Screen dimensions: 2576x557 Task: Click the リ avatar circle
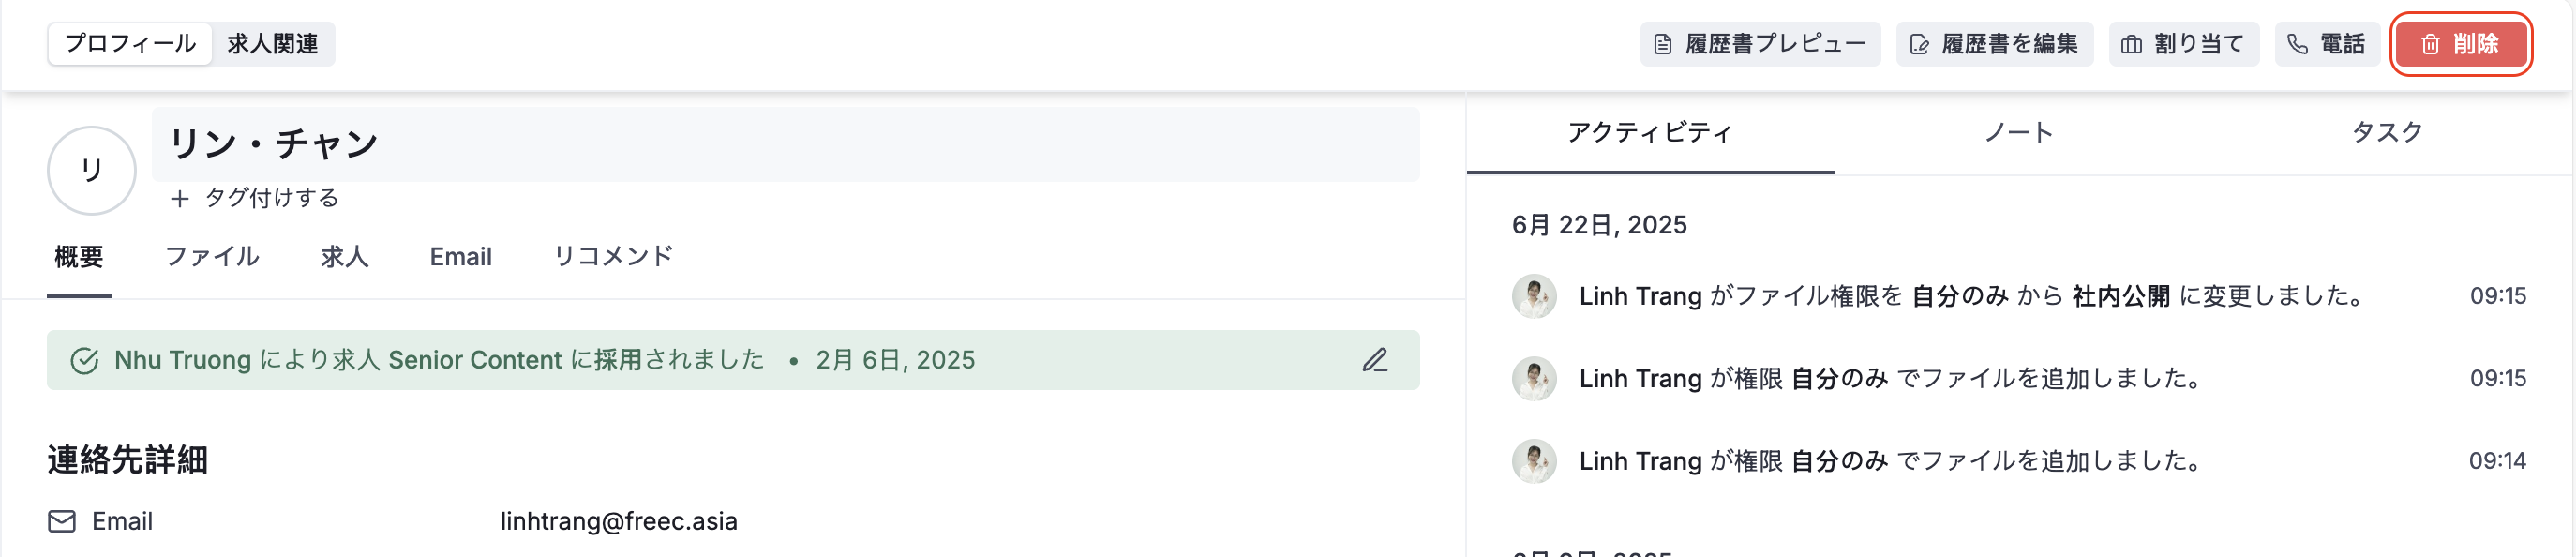(92, 170)
